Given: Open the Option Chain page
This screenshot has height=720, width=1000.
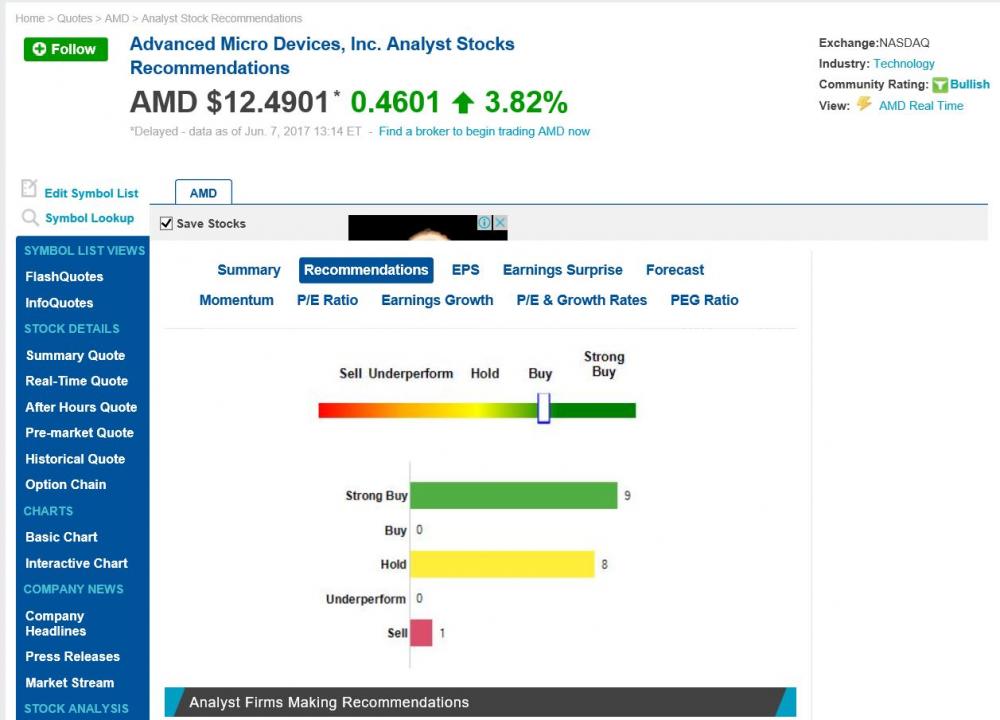Looking at the screenshot, I should click(x=66, y=485).
